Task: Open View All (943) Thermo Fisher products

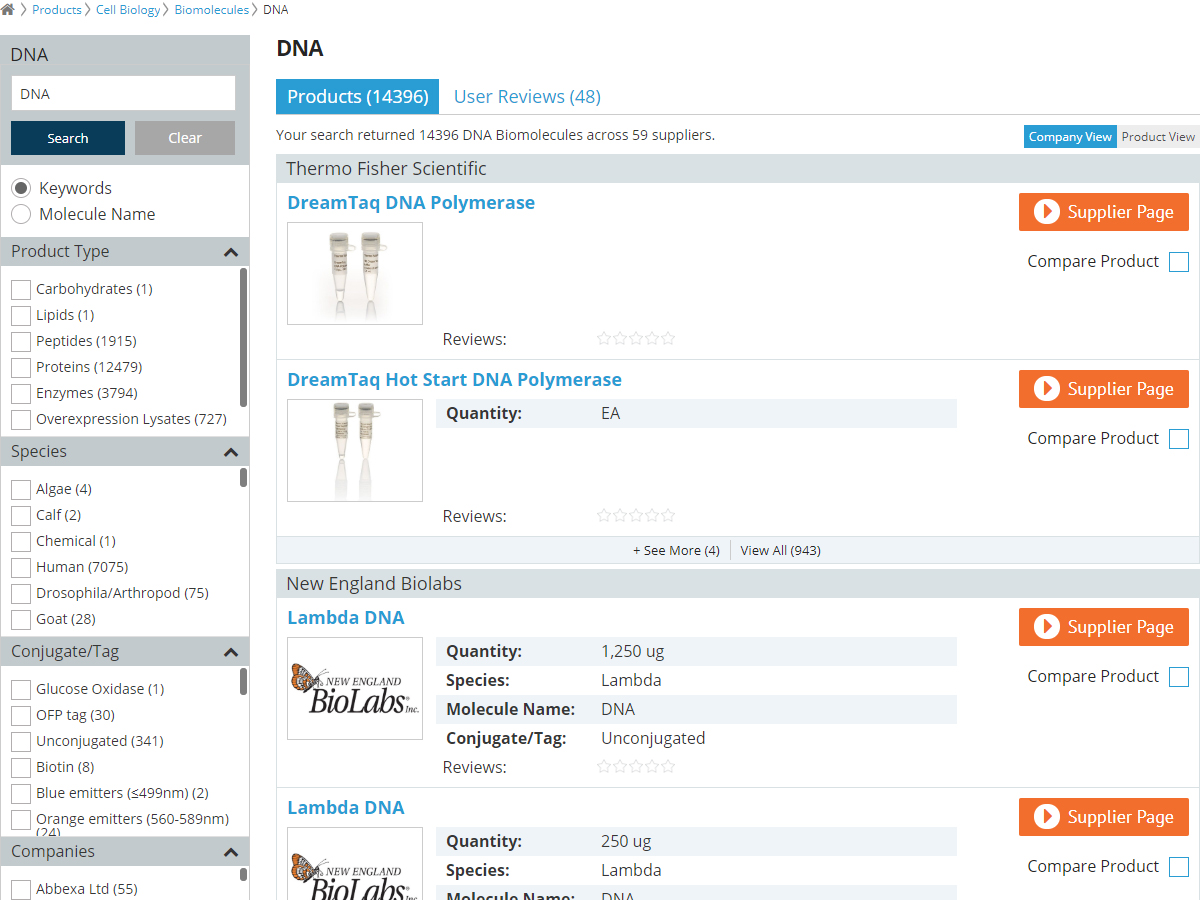Action: coord(780,550)
